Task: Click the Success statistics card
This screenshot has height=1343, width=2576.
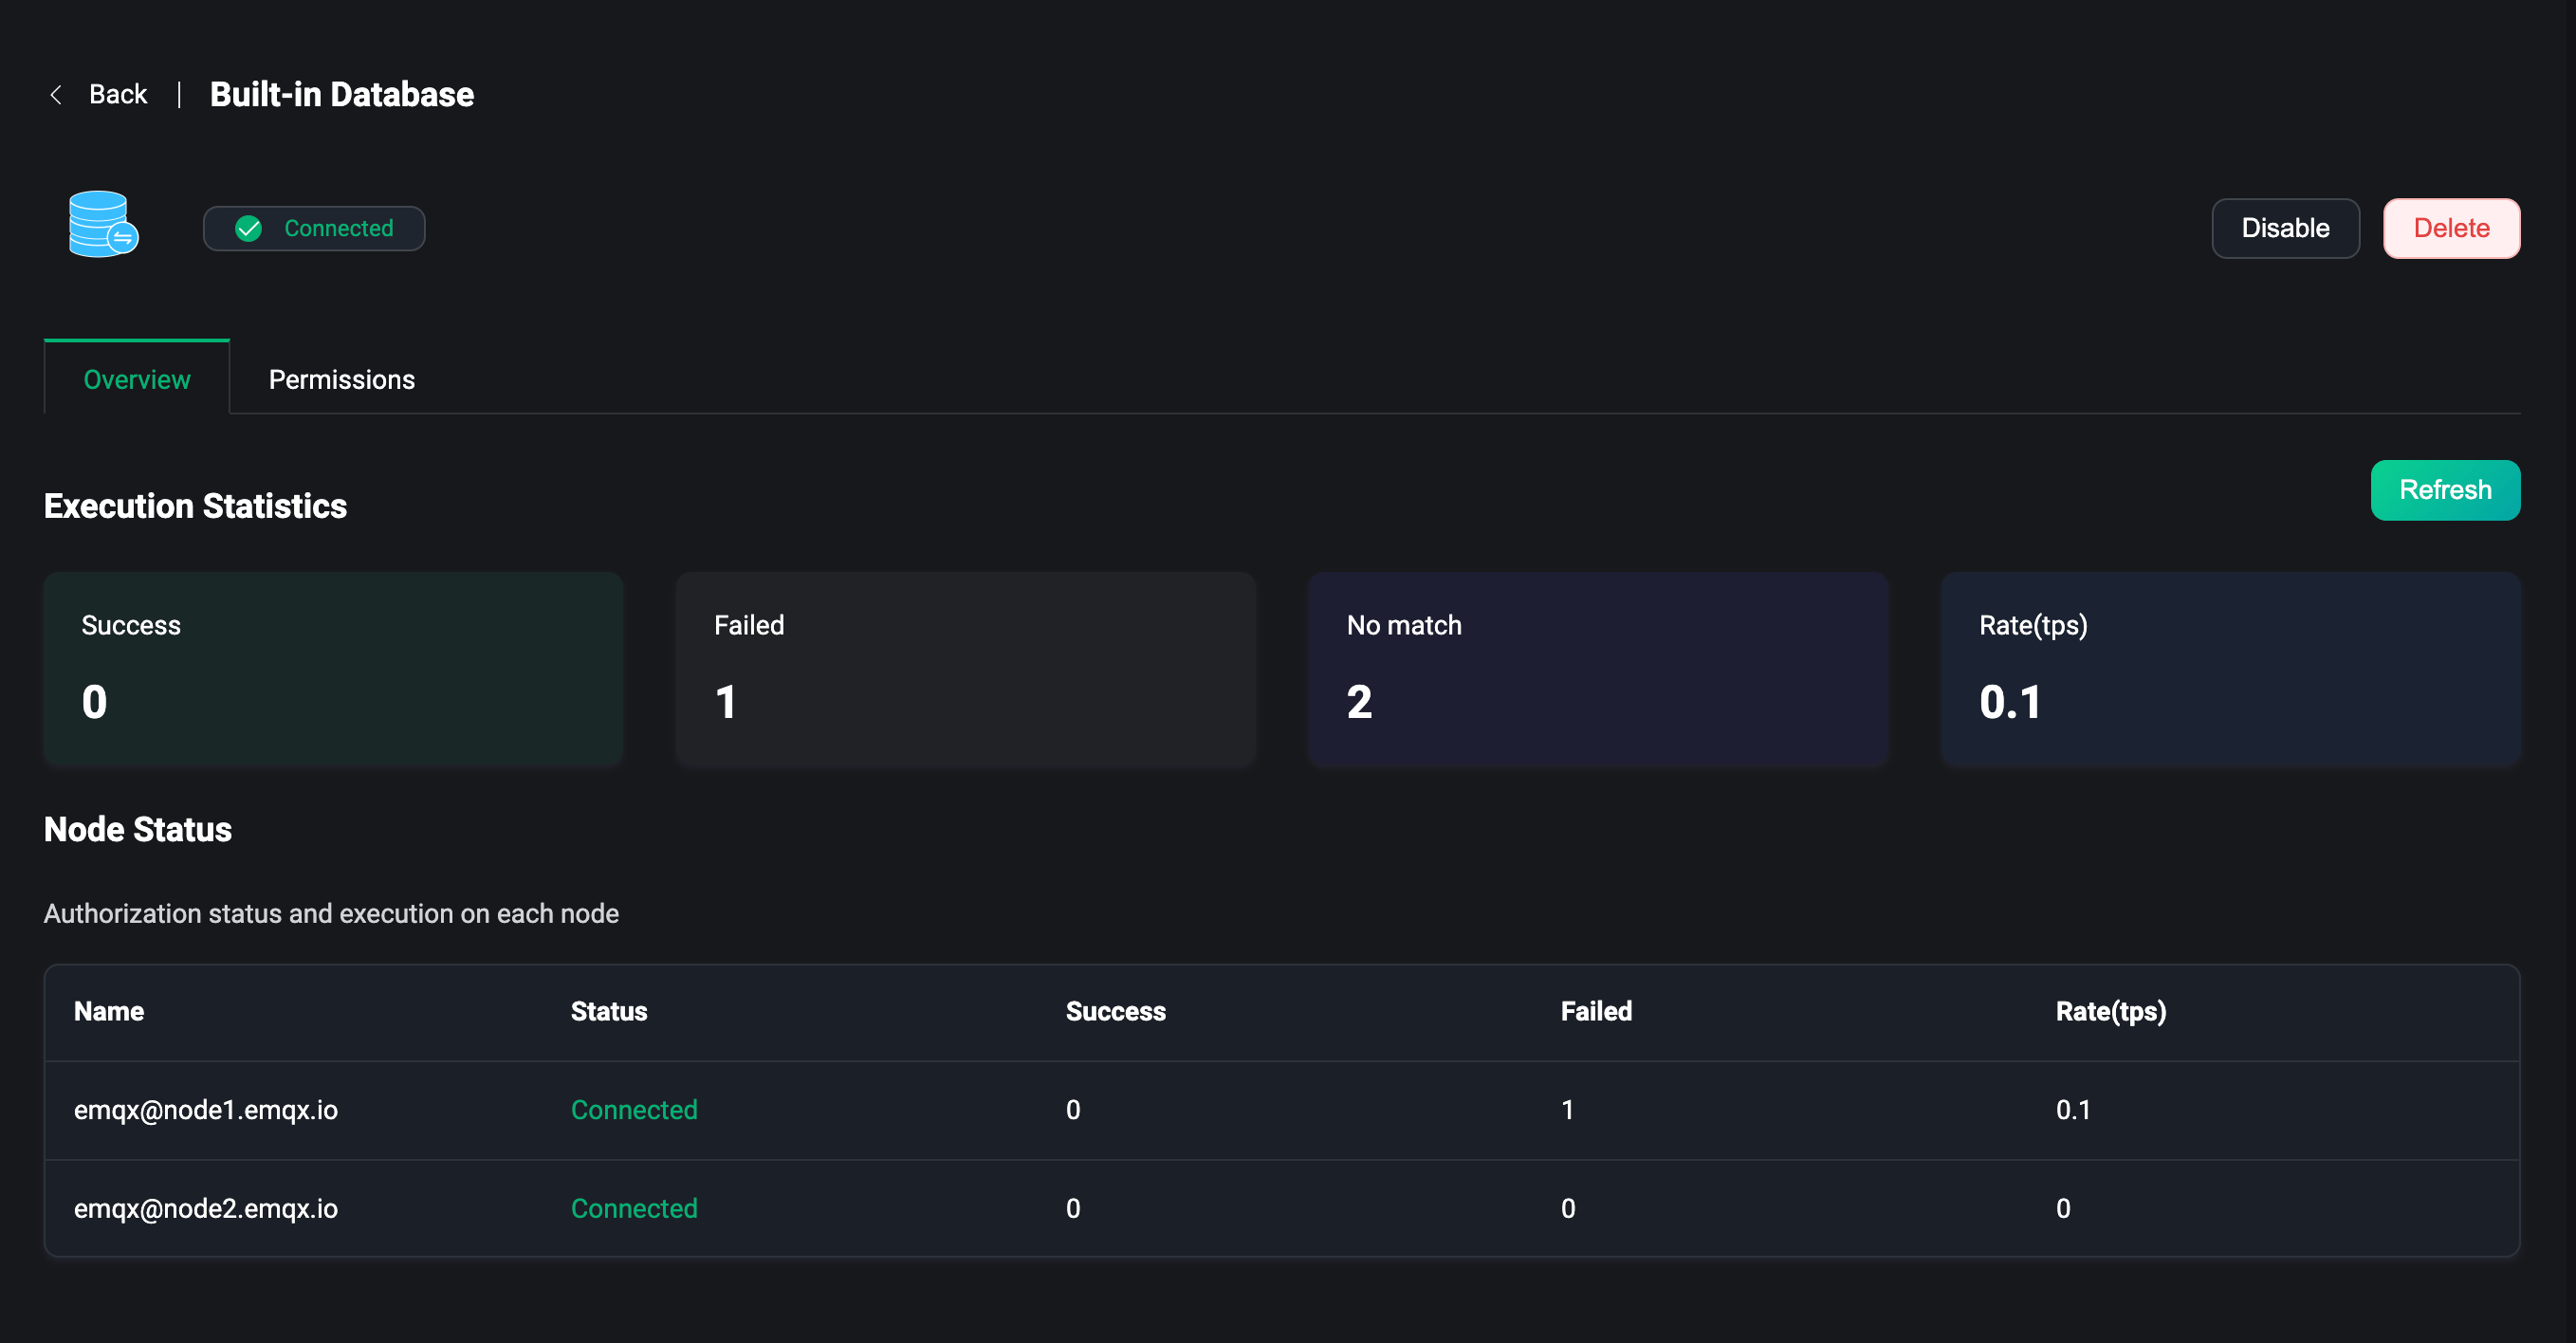Action: [x=333, y=668]
